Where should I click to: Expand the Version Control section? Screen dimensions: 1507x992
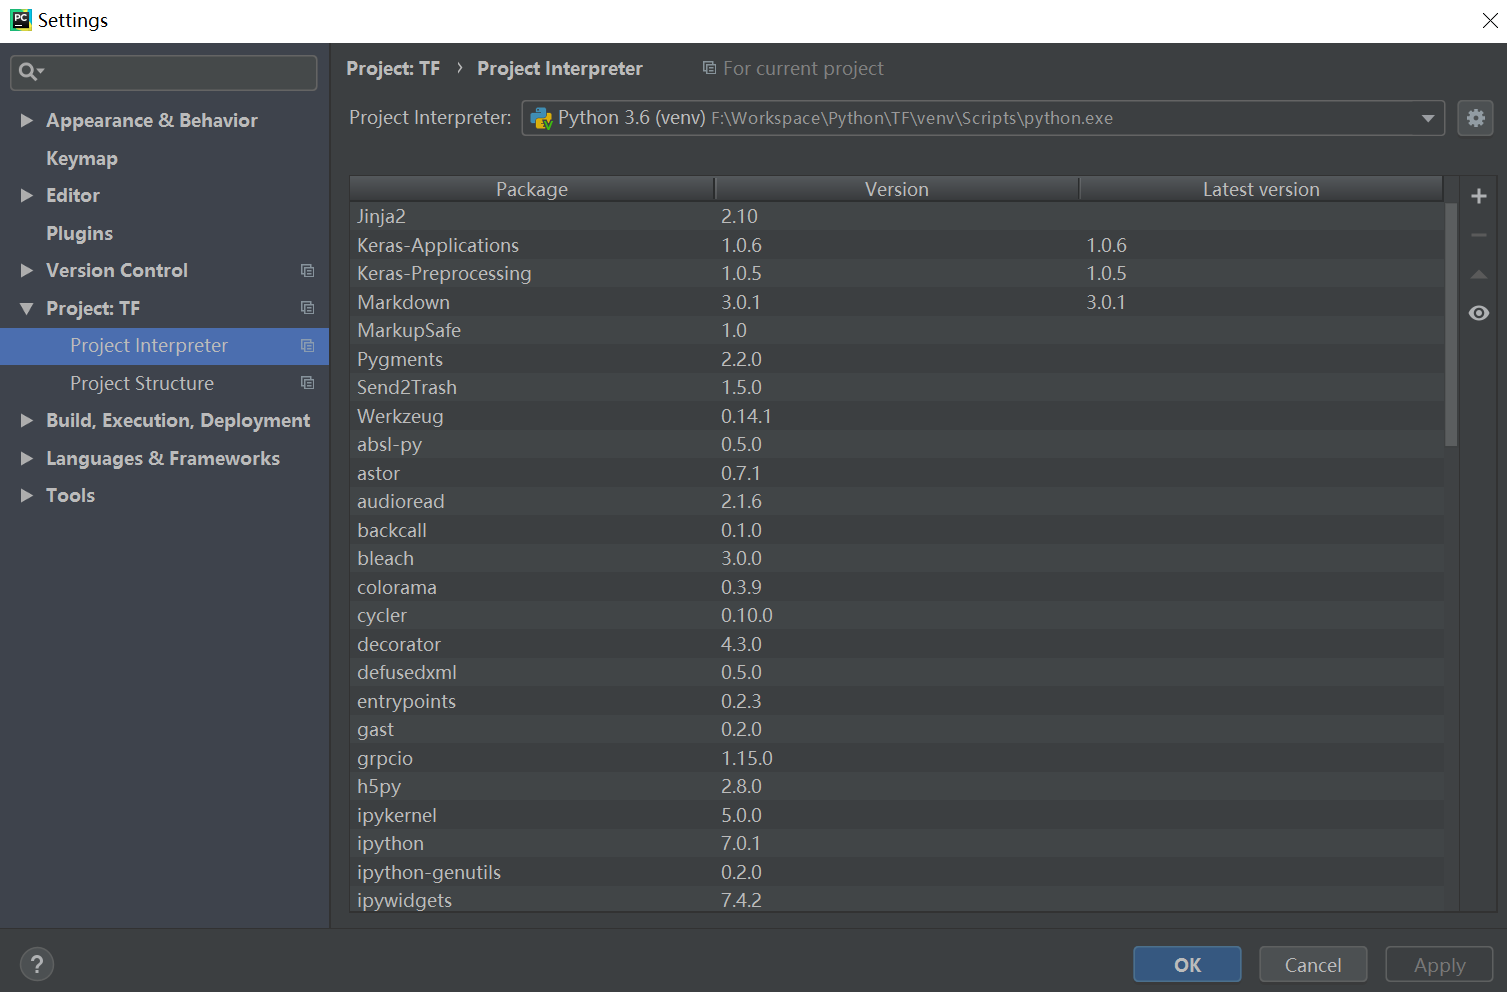tap(27, 270)
